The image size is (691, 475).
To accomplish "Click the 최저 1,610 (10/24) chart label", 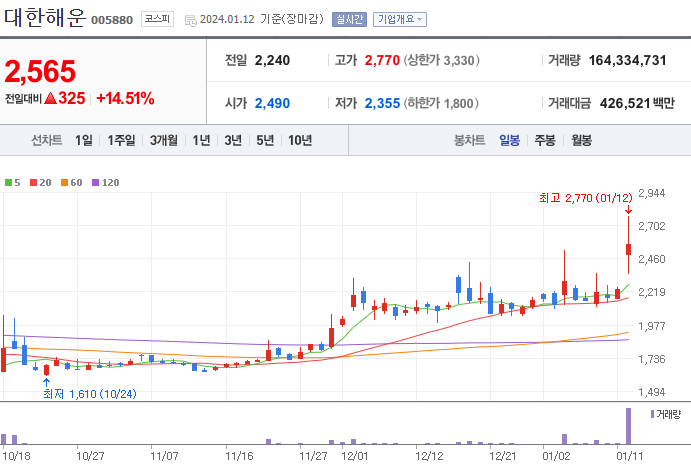I will coord(90,393).
